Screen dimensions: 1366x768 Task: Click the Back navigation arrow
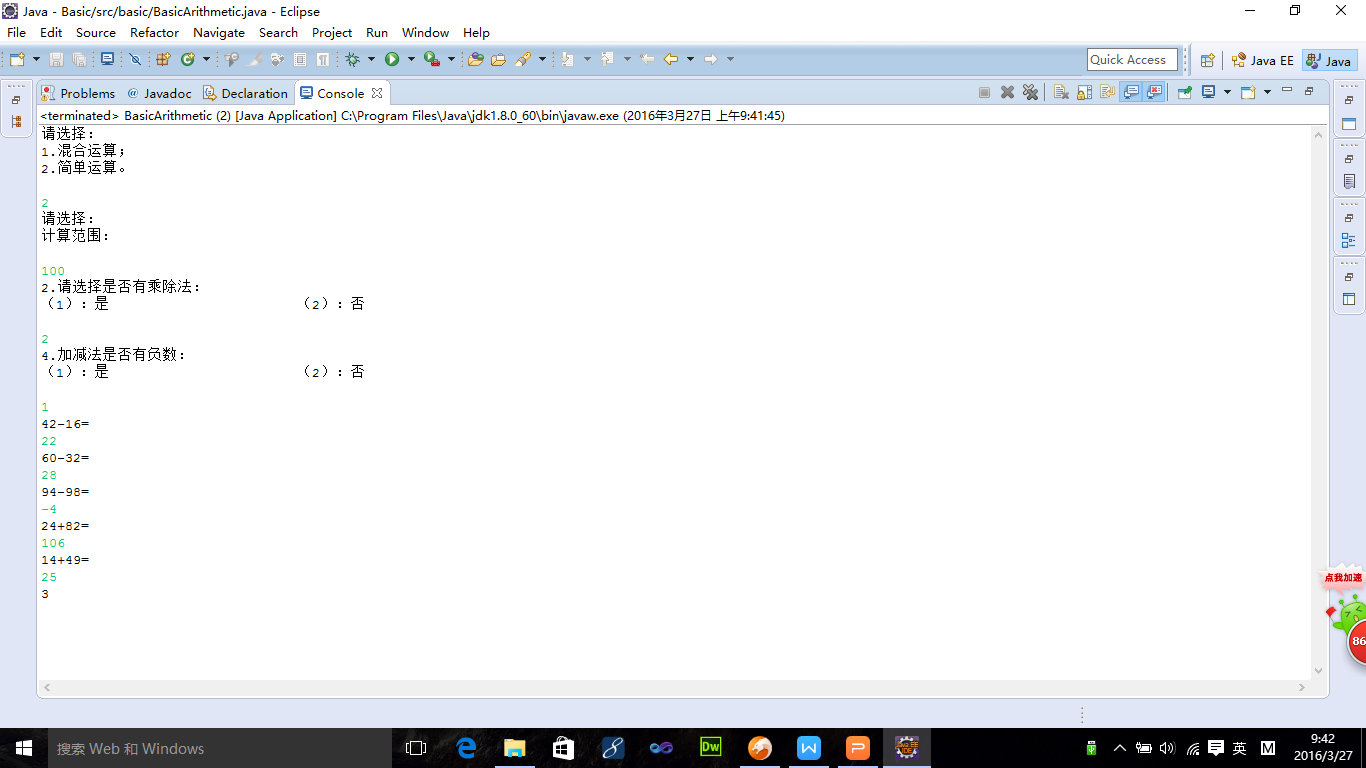pyautogui.click(x=671, y=59)
